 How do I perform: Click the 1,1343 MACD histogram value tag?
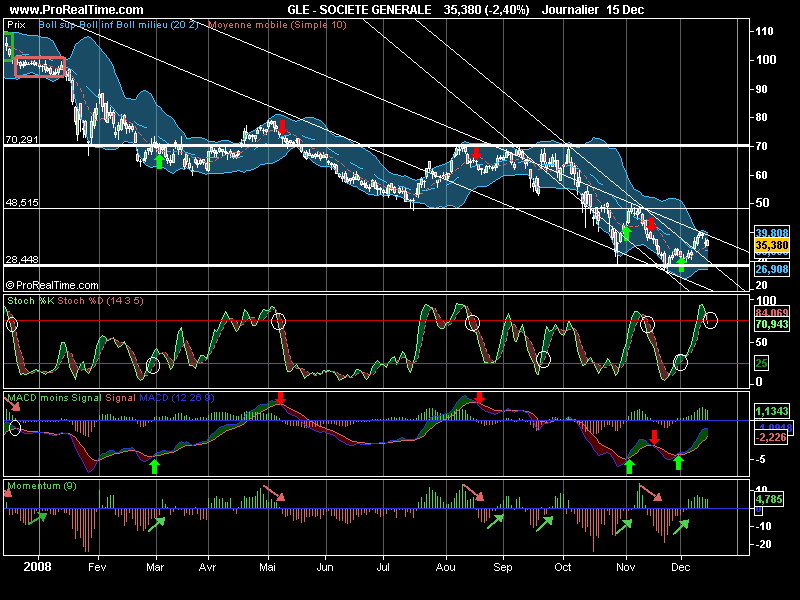pyautogui.click(x=772, y=411)
